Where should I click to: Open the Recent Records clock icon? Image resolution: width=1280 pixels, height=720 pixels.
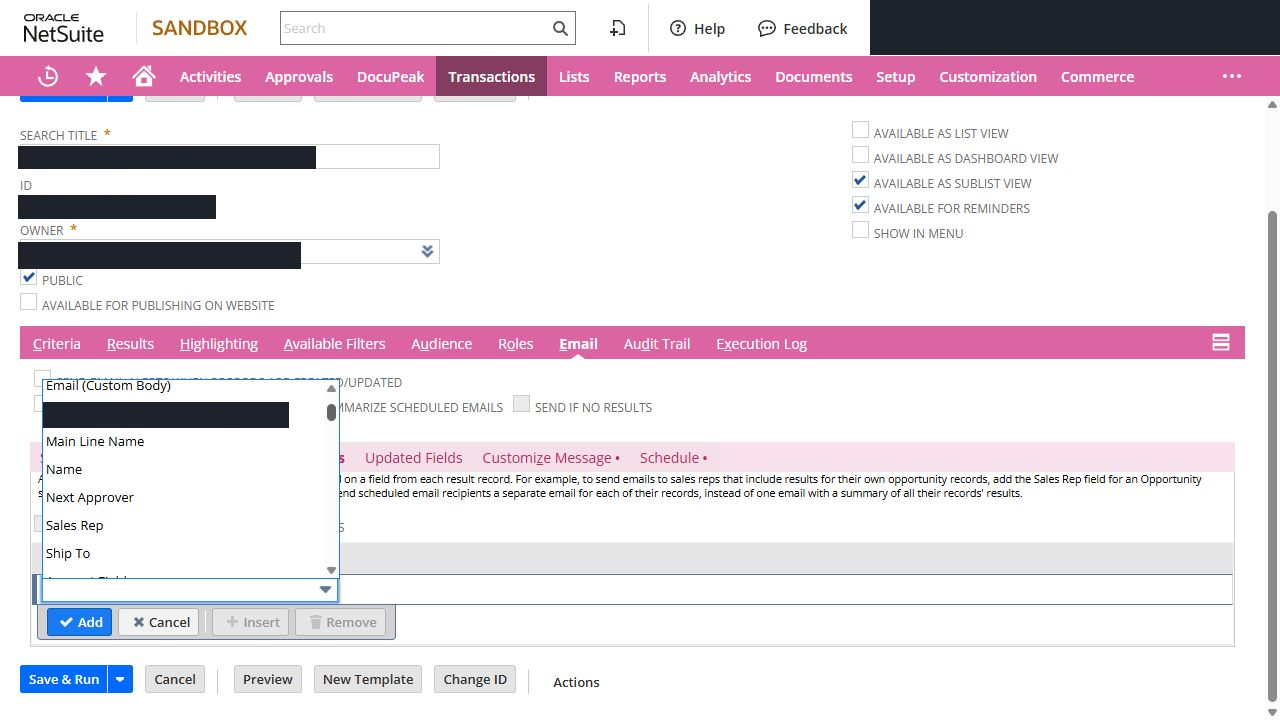[48, 76]
